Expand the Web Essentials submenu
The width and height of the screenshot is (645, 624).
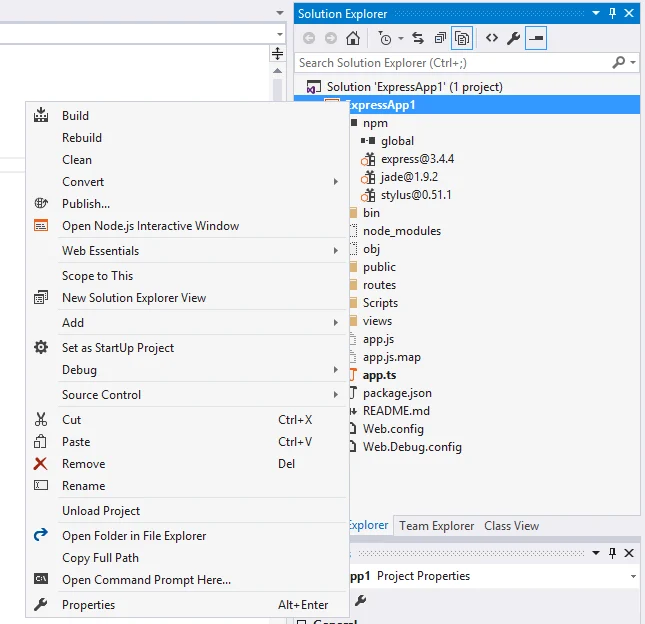click(x=187, y=251)
